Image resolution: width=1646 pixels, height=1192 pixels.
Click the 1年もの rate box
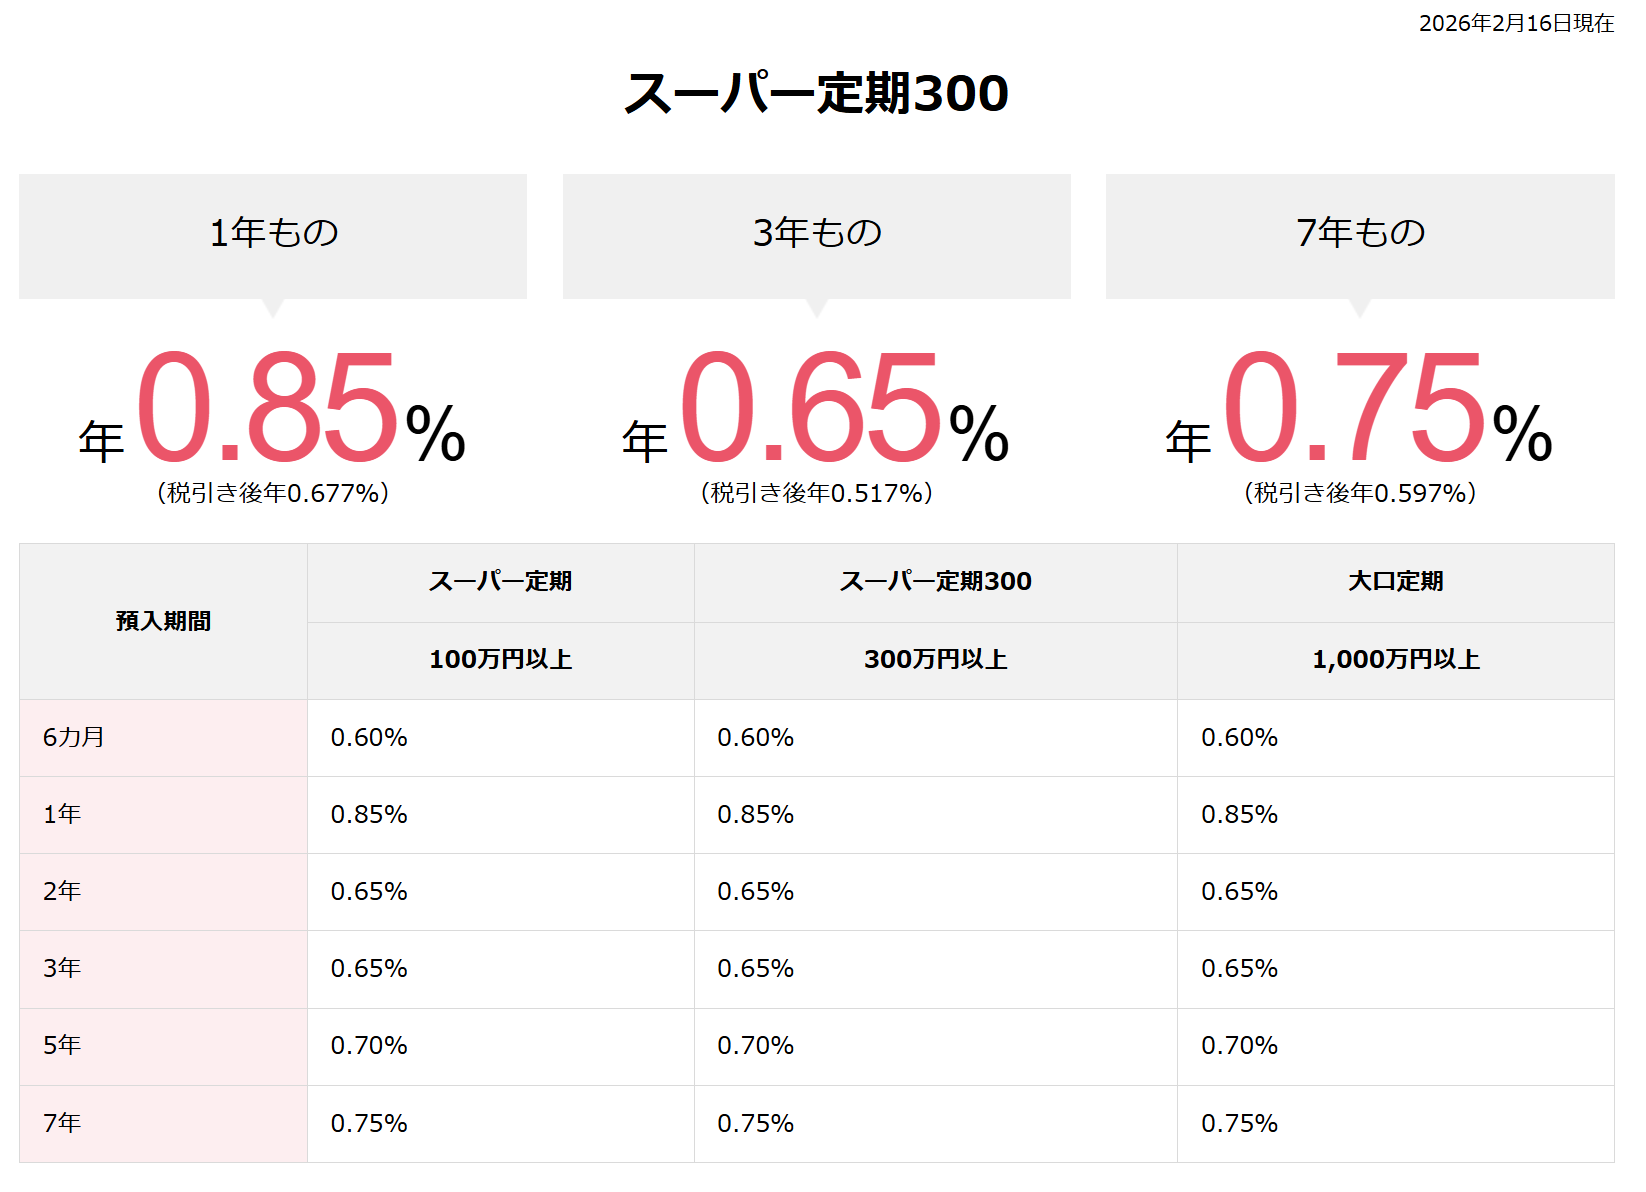coord(273,234)
